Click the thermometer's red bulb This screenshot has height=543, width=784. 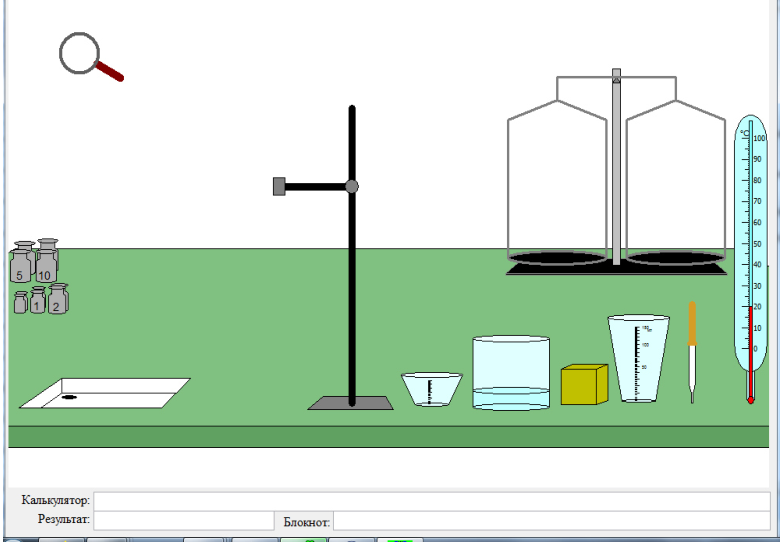point(750,400)
